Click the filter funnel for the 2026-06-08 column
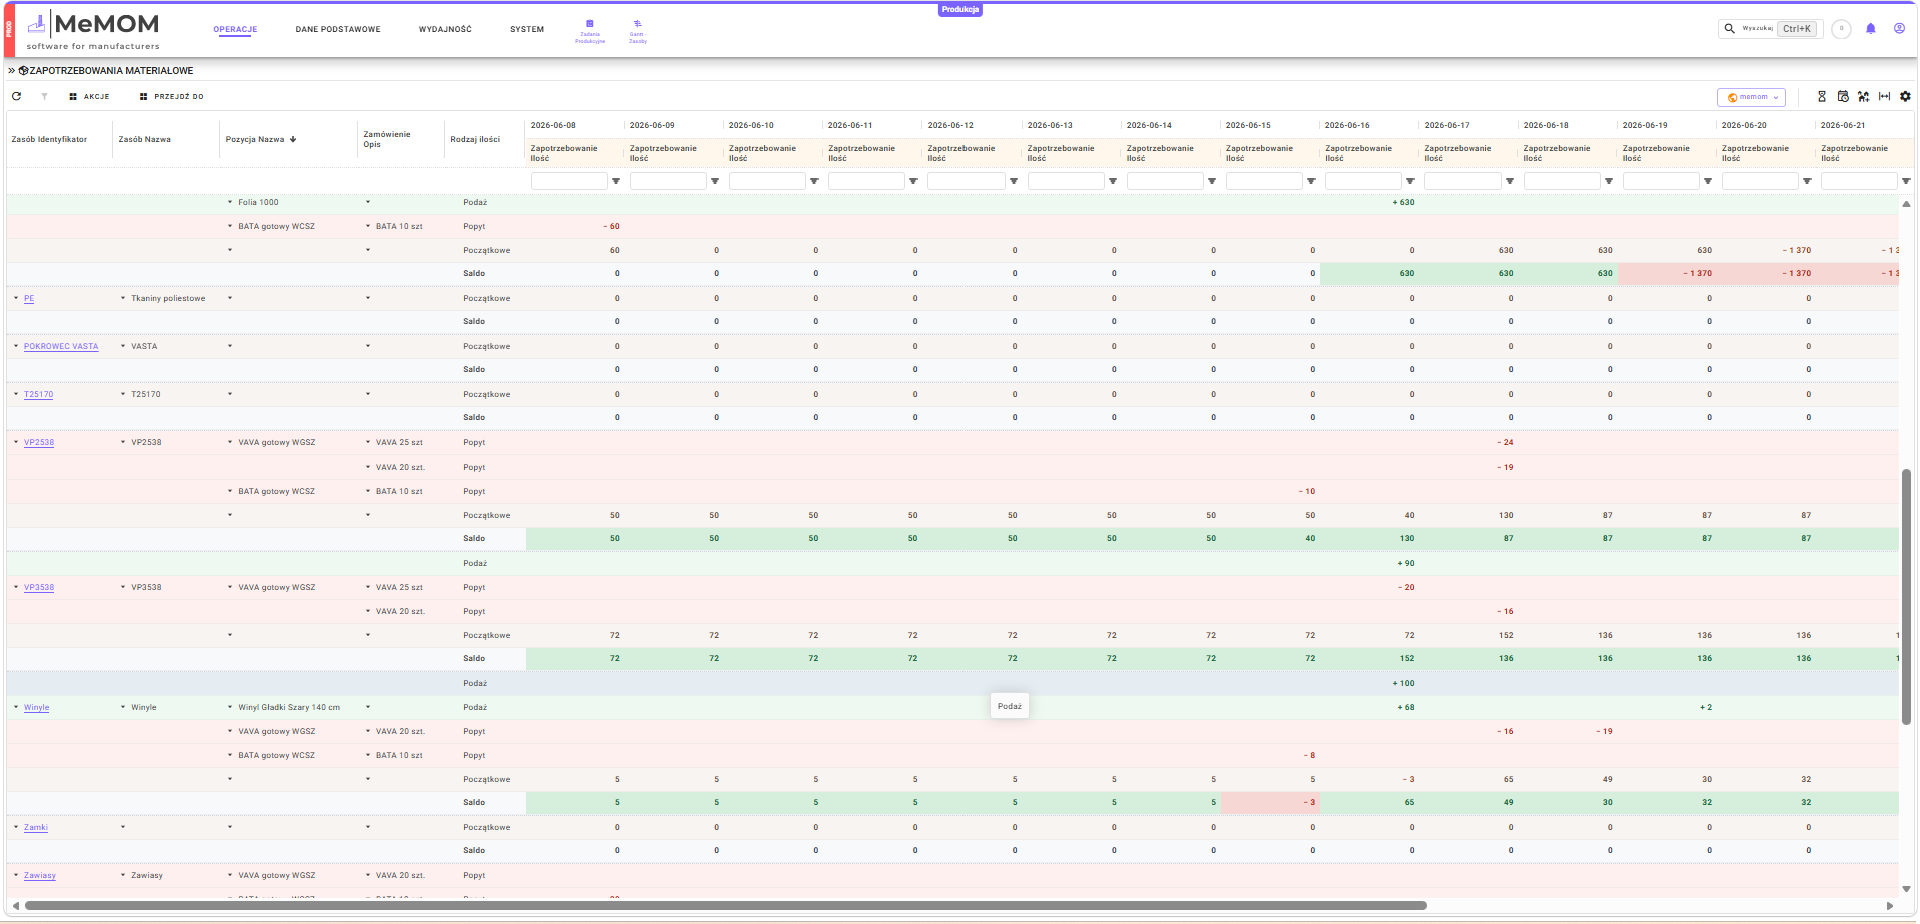1920x924 pixels. coord(616,181)
